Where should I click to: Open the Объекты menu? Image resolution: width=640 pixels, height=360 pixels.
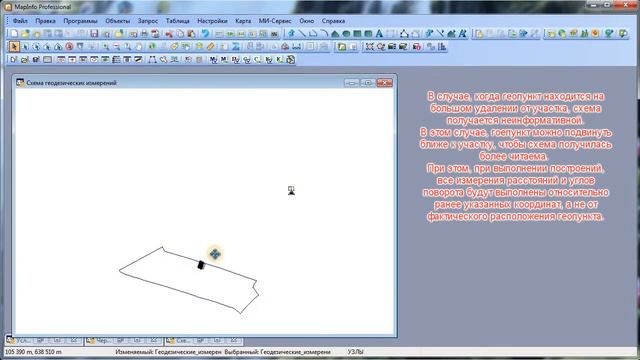pos(118,21)
